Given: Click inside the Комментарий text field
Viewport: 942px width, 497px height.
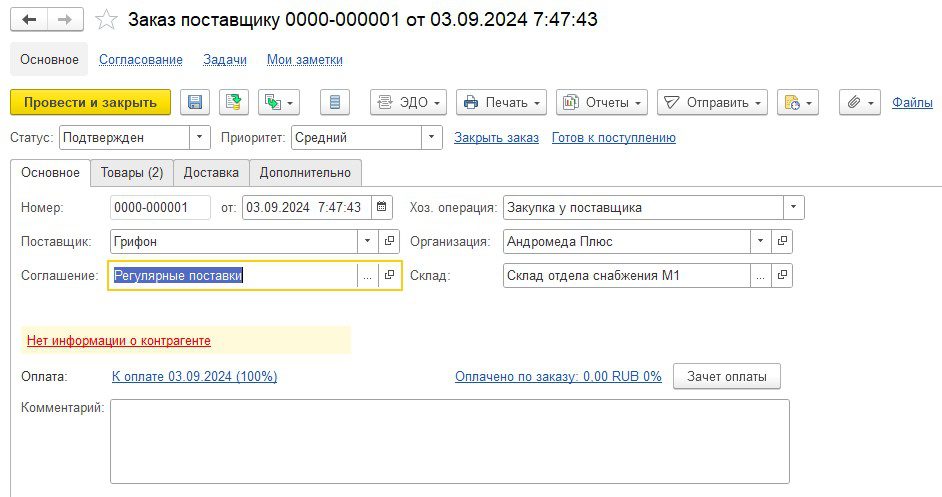Looking at the screenshot, I should [449, 441].
